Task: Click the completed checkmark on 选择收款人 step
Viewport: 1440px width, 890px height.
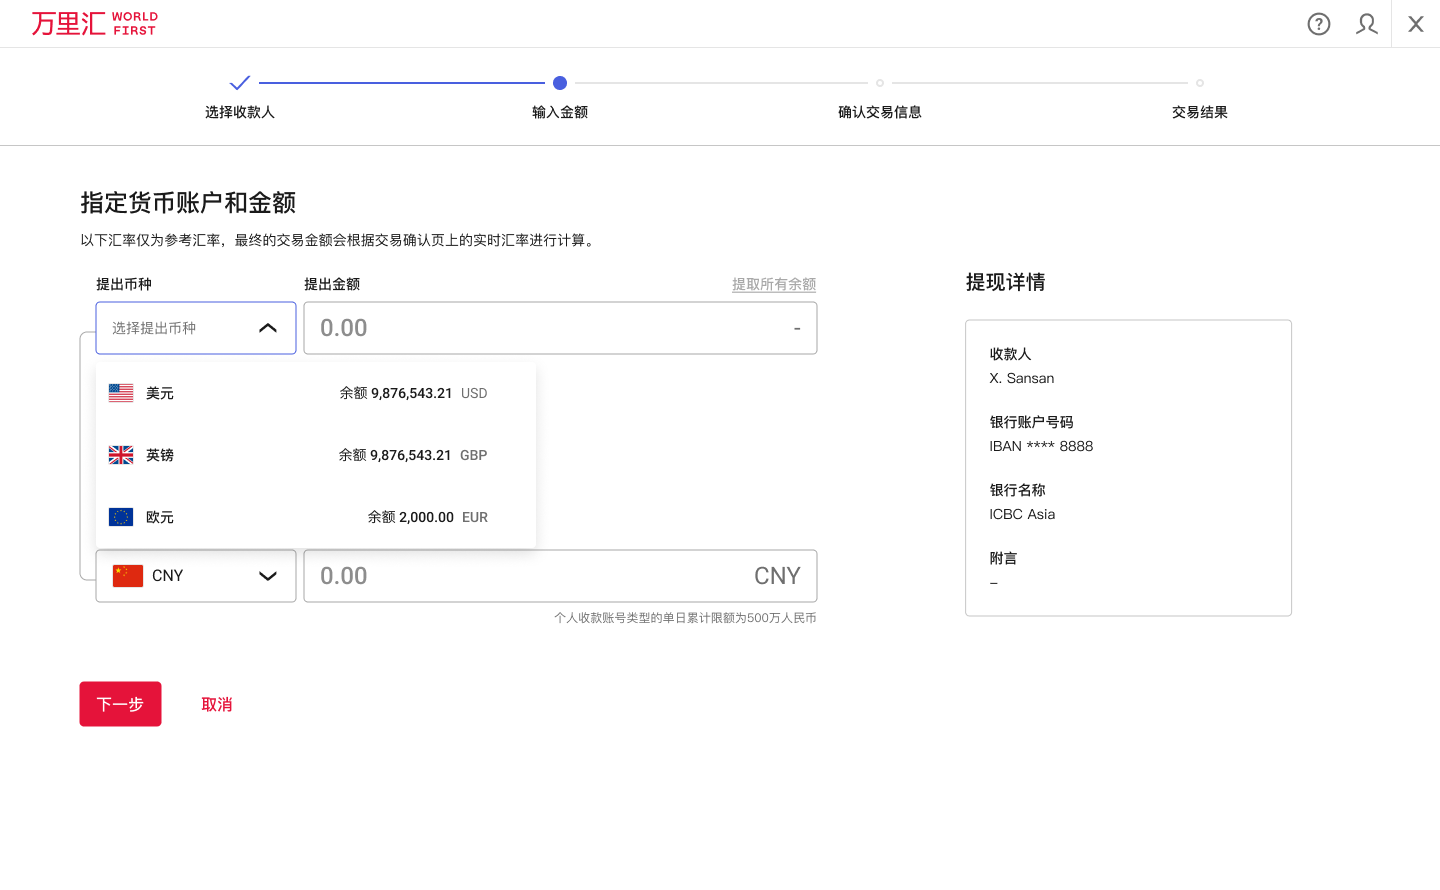Action: pyautogui.click(x=239, y=83)
